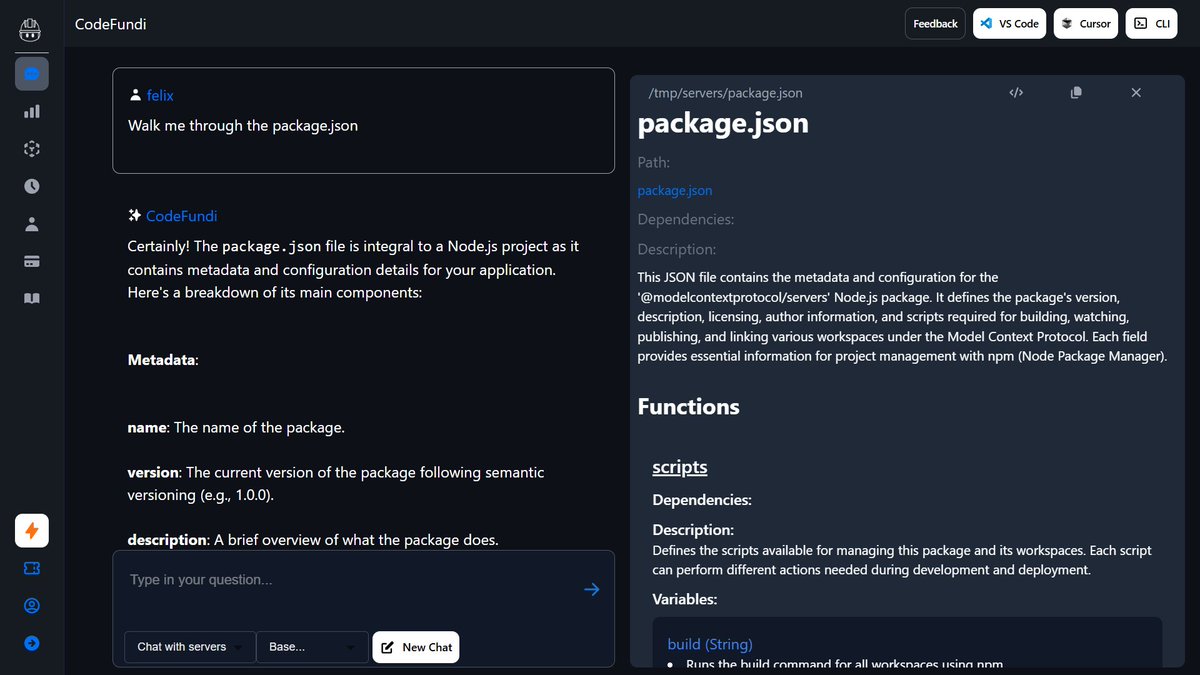This screenshot has width=1200, height=675.
Task: Click the Variables: label
Action: coord(685,599)
